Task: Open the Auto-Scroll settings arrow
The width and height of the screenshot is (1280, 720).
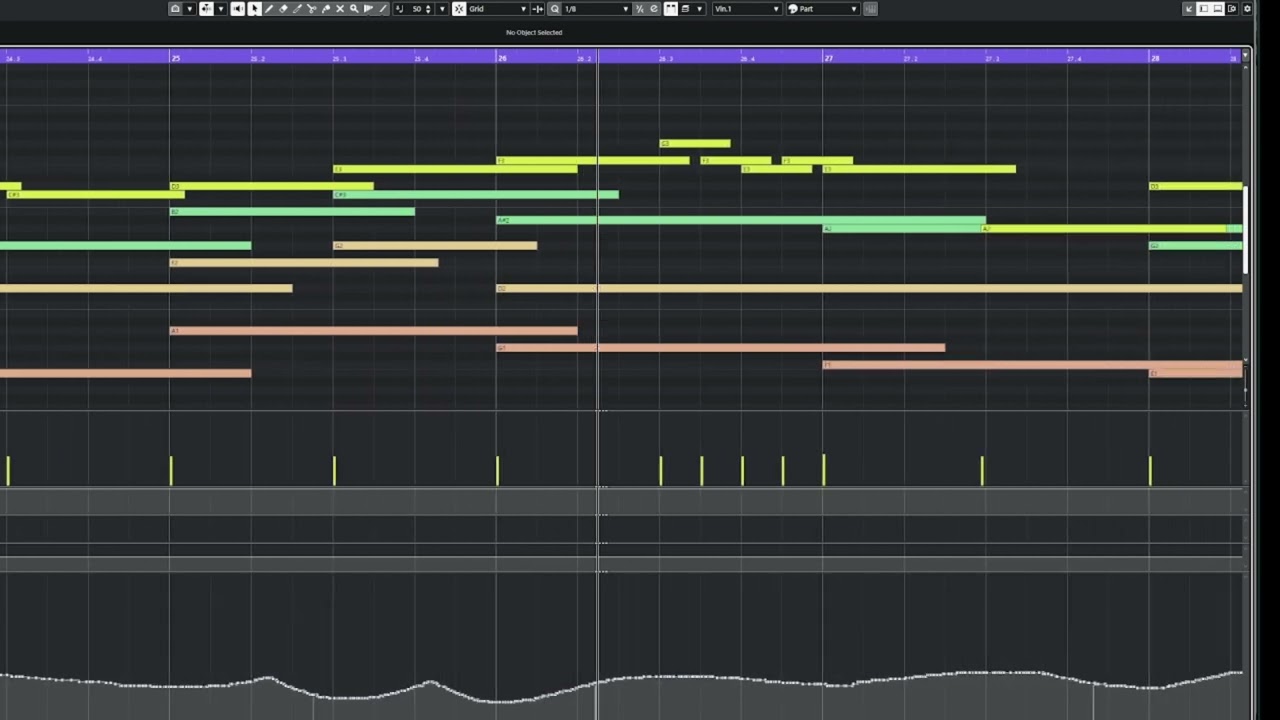Action: [x=221, y=8]
